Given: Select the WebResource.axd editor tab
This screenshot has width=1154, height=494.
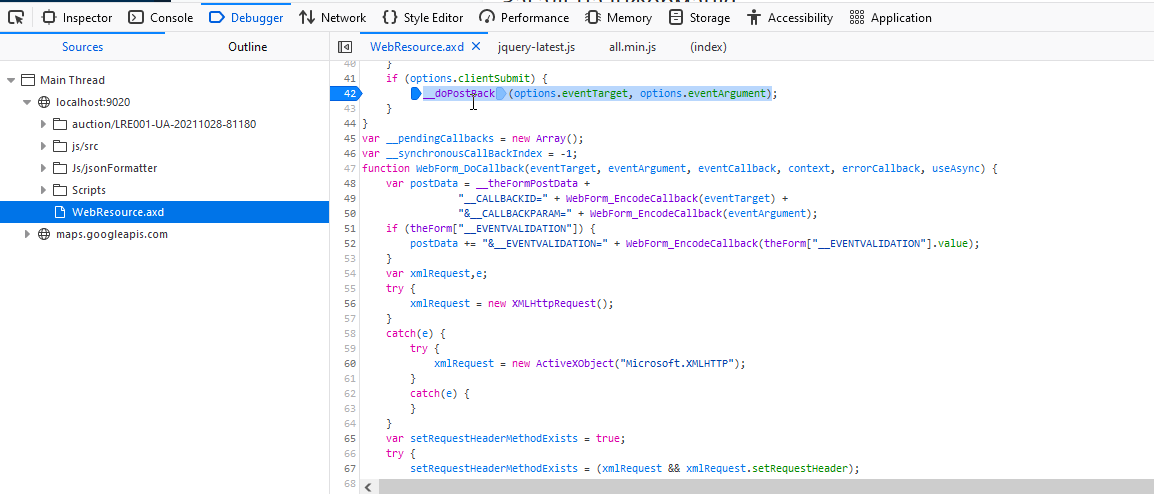Looking at the screenshot, I should [x=417, y=47].
